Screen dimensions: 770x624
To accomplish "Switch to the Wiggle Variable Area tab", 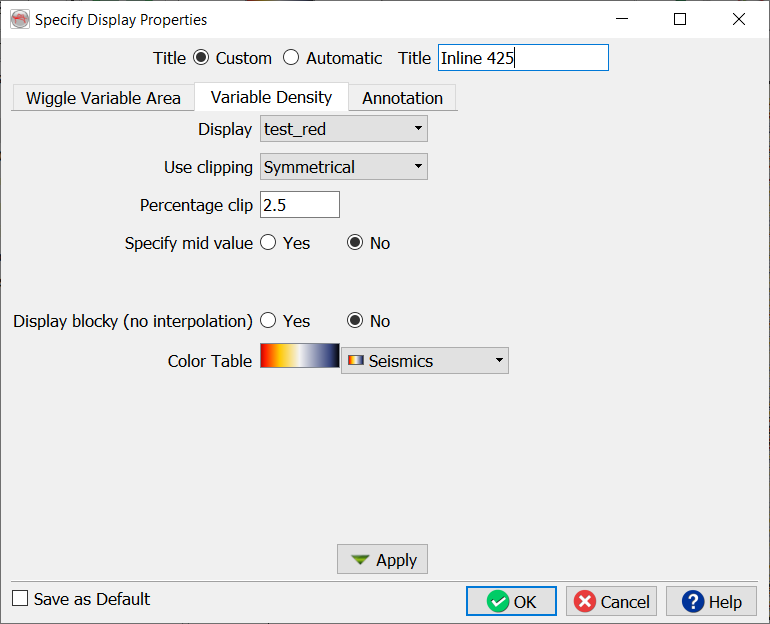I will 103,98.
